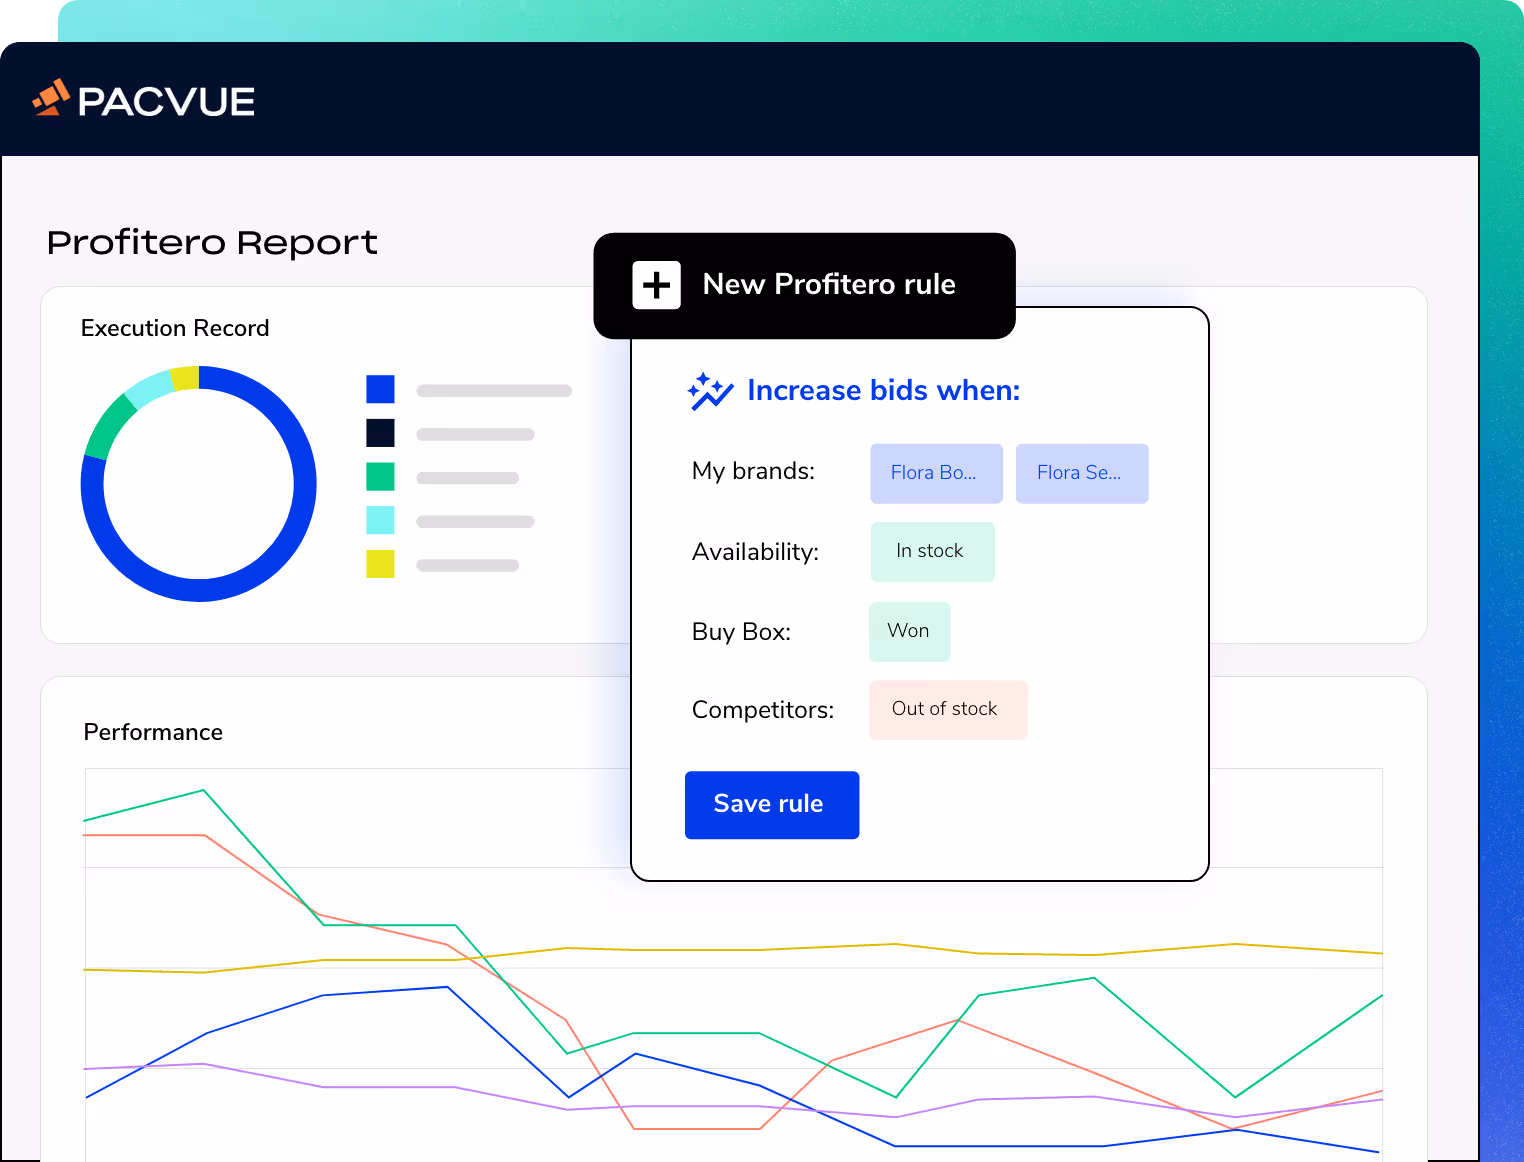Click the Availability: label

[755, 552]
